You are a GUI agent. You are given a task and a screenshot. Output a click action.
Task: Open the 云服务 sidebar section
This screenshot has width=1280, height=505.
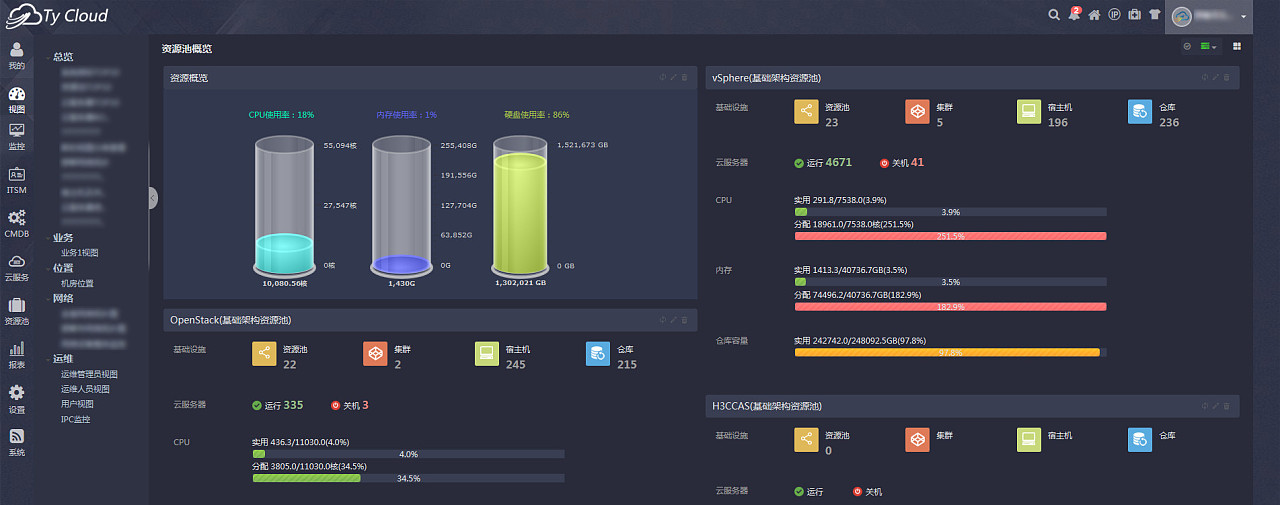[x=17, y=268]
